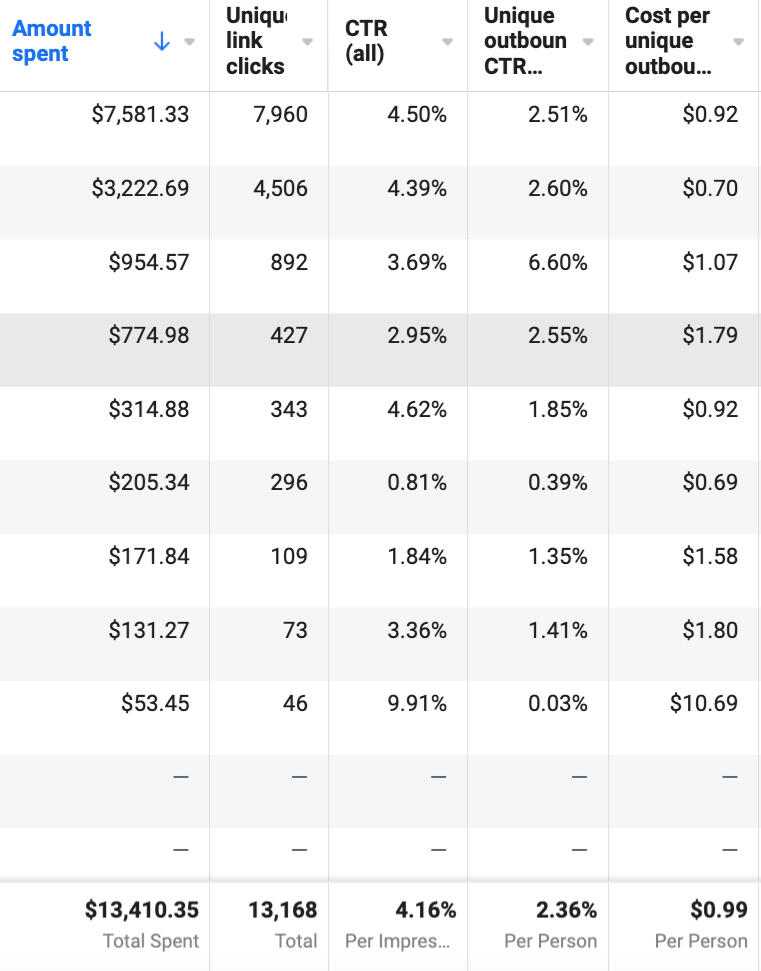Click the 6.60% unique outbound CTR cell
Image resolution: width=761 pixels, height=971 pixels.
pyautogui.click(x=558, y=263)
